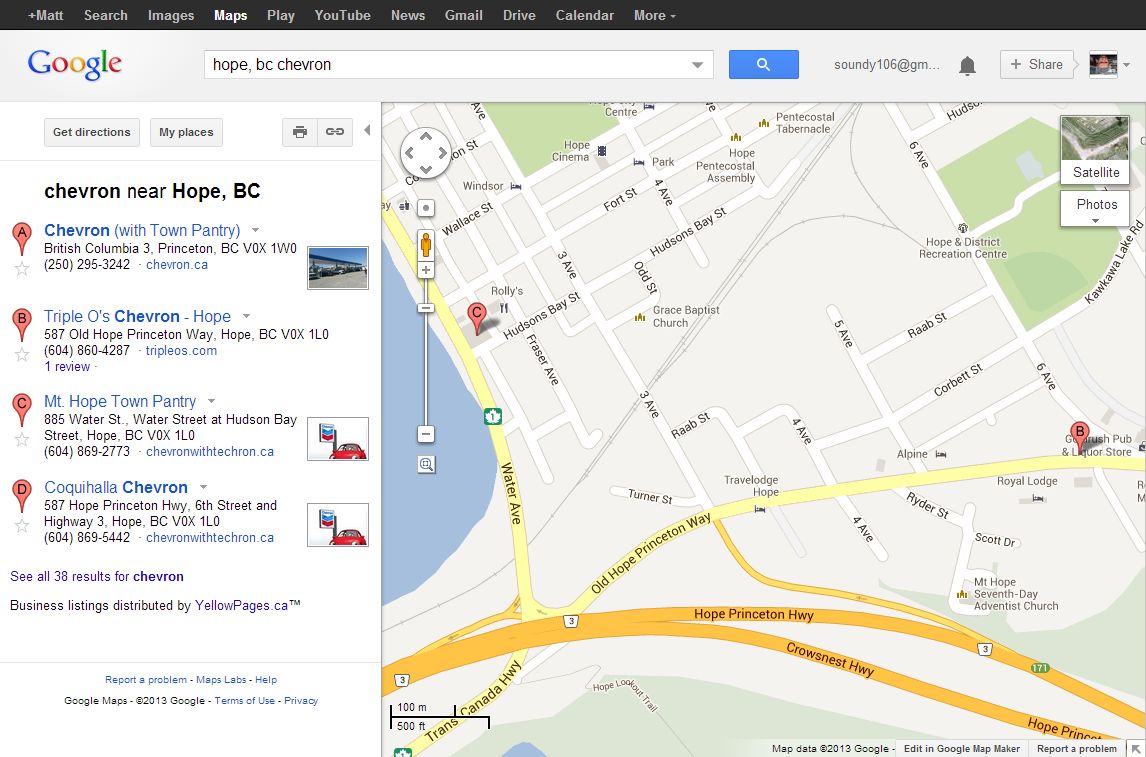Open the 1 review link
Viewport: 1146px width, 757px height.
point(67,367)
